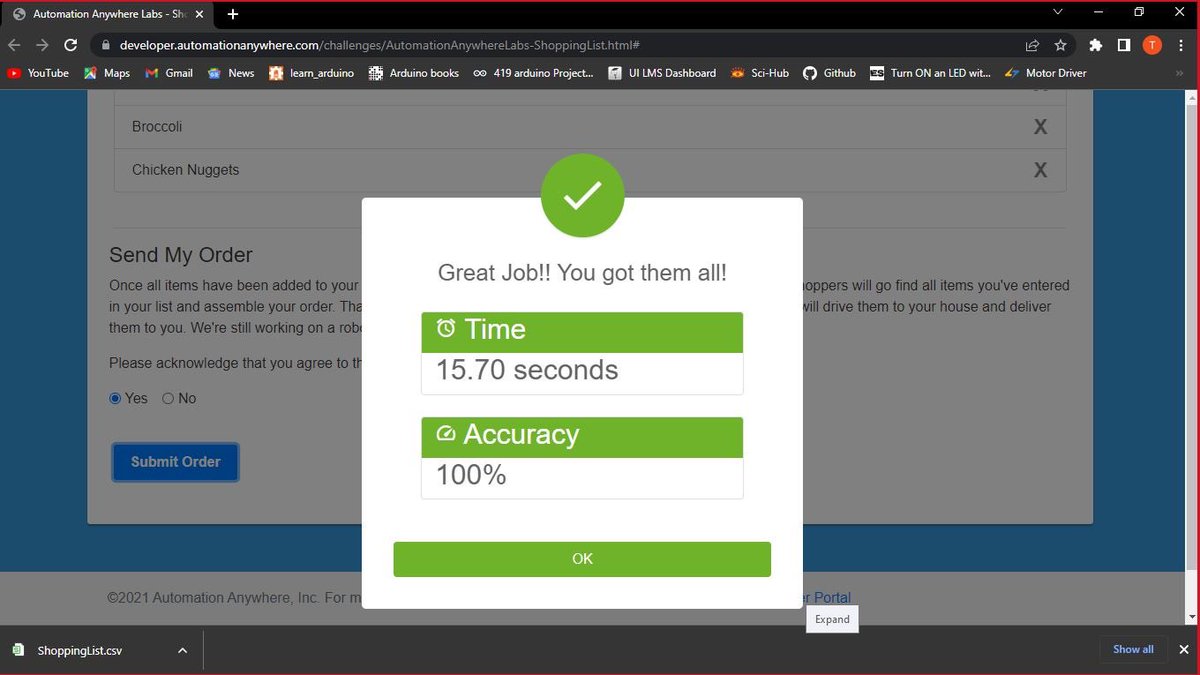Open the Maps bookmark
Image resolution: width=1200 pixels, height=675 pixels.
point(107,73)
